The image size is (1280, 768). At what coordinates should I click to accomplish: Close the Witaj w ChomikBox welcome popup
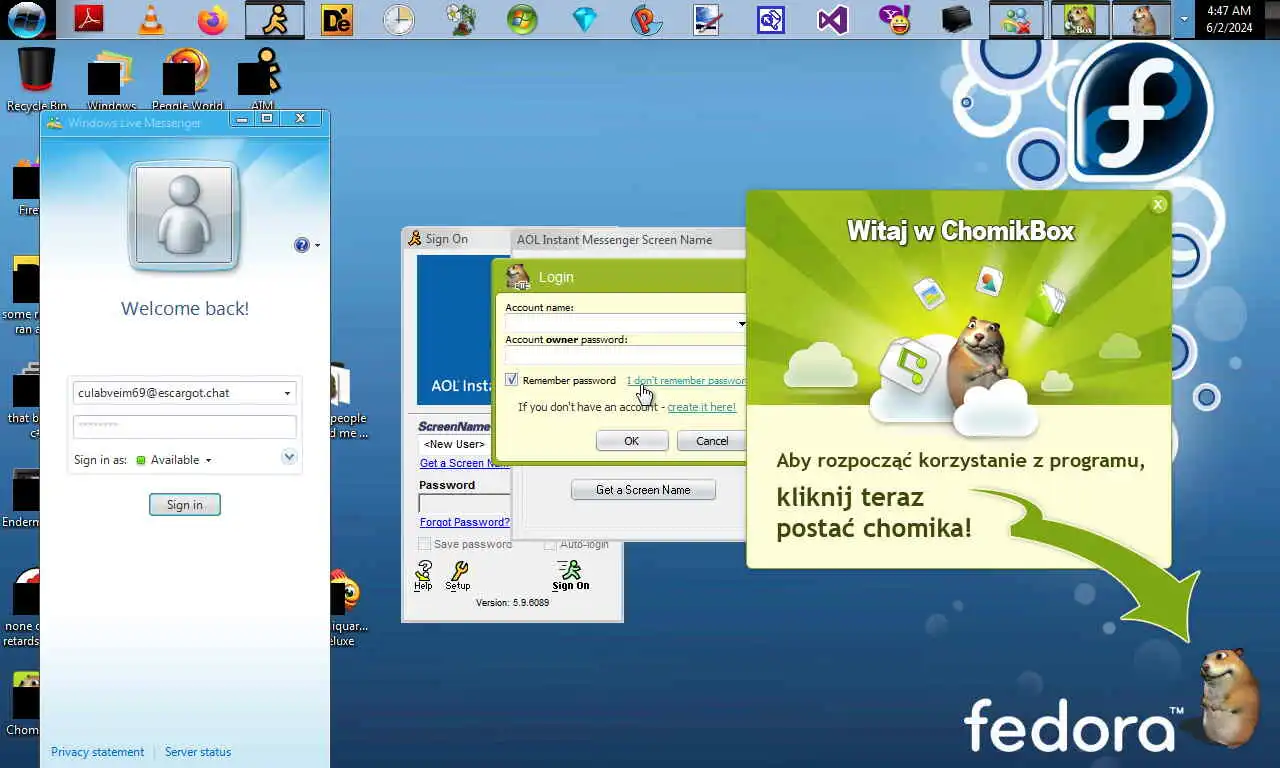pos(1158,204)
